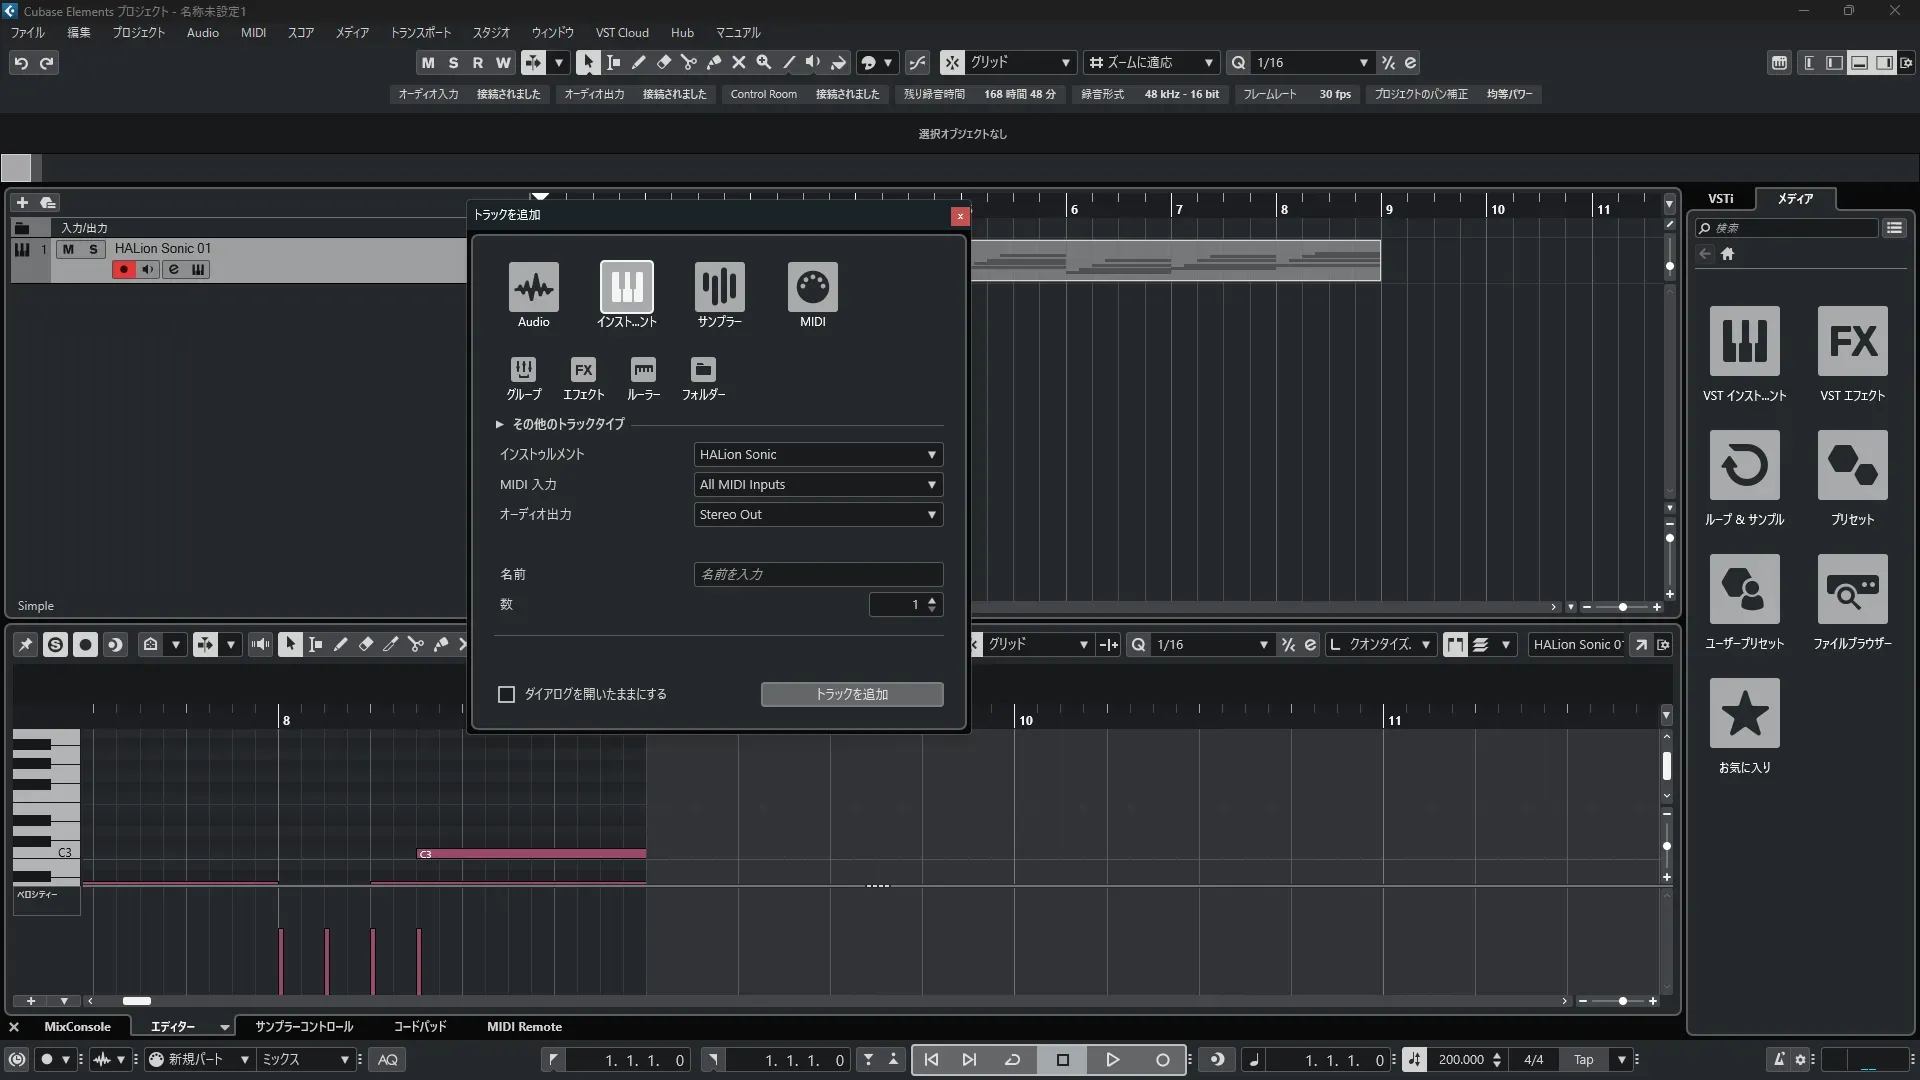Open the All MIDI Inputs dropdown

pyautogui.click(x=818, y=485)
